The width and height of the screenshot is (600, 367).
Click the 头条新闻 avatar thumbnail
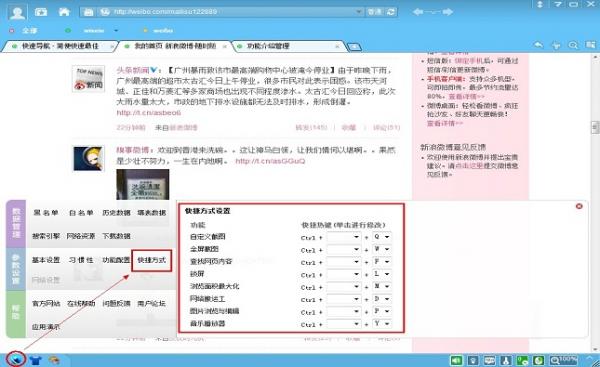click(x=88, y=78)
